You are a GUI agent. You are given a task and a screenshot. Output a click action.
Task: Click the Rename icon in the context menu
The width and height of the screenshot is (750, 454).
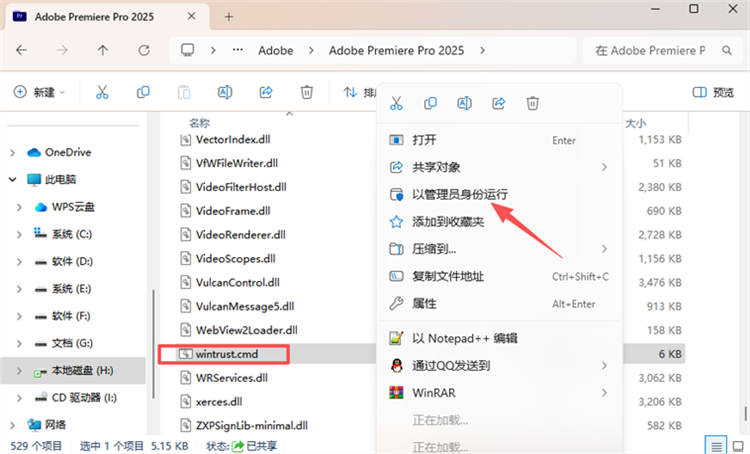coord(464,103)
